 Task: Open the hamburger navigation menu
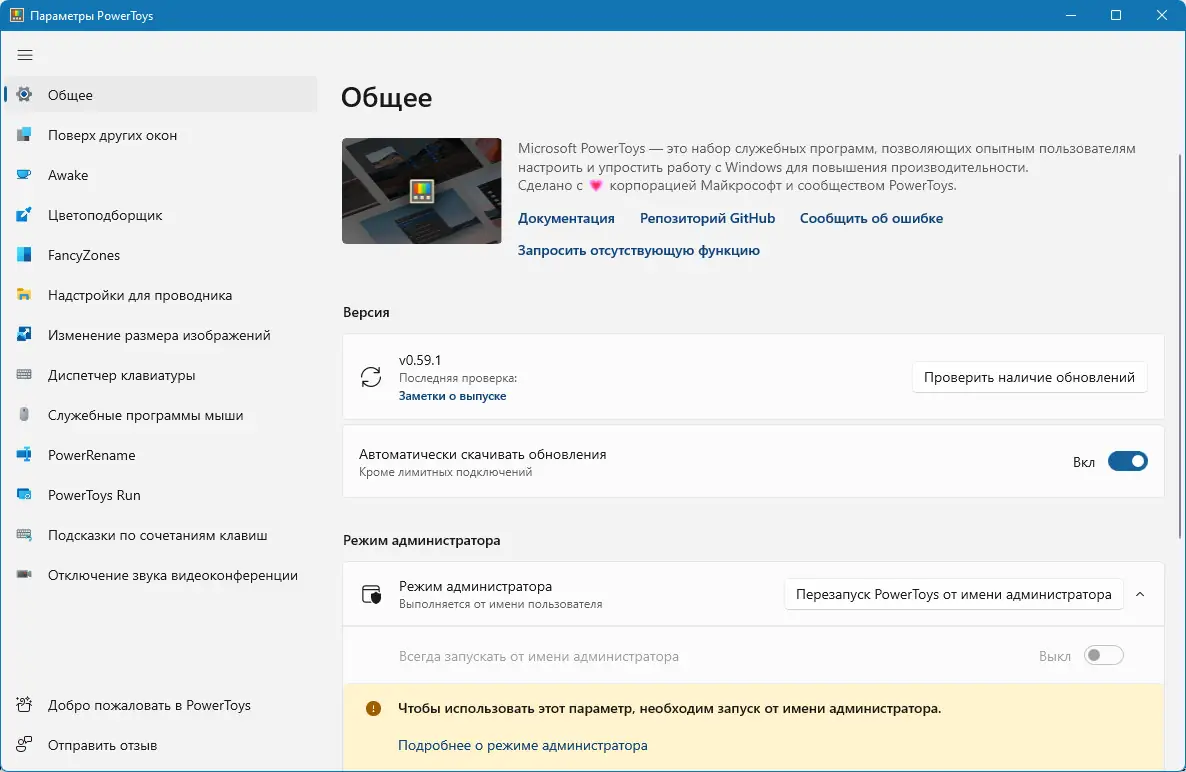pyautogui.click(x=25, y=55)
